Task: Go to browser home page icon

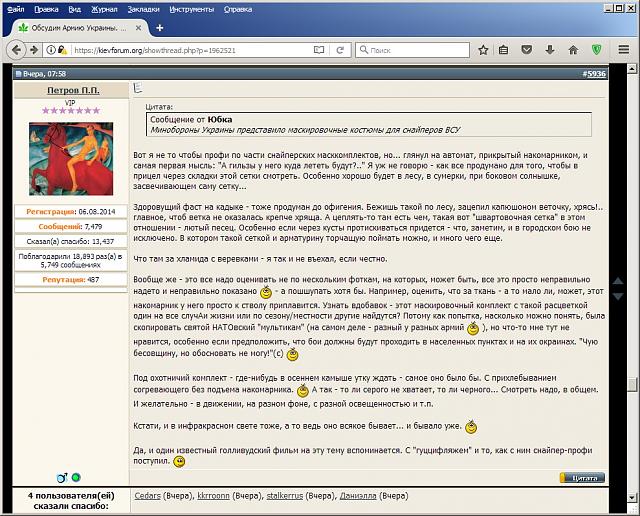Action: [x=571, y=48]
